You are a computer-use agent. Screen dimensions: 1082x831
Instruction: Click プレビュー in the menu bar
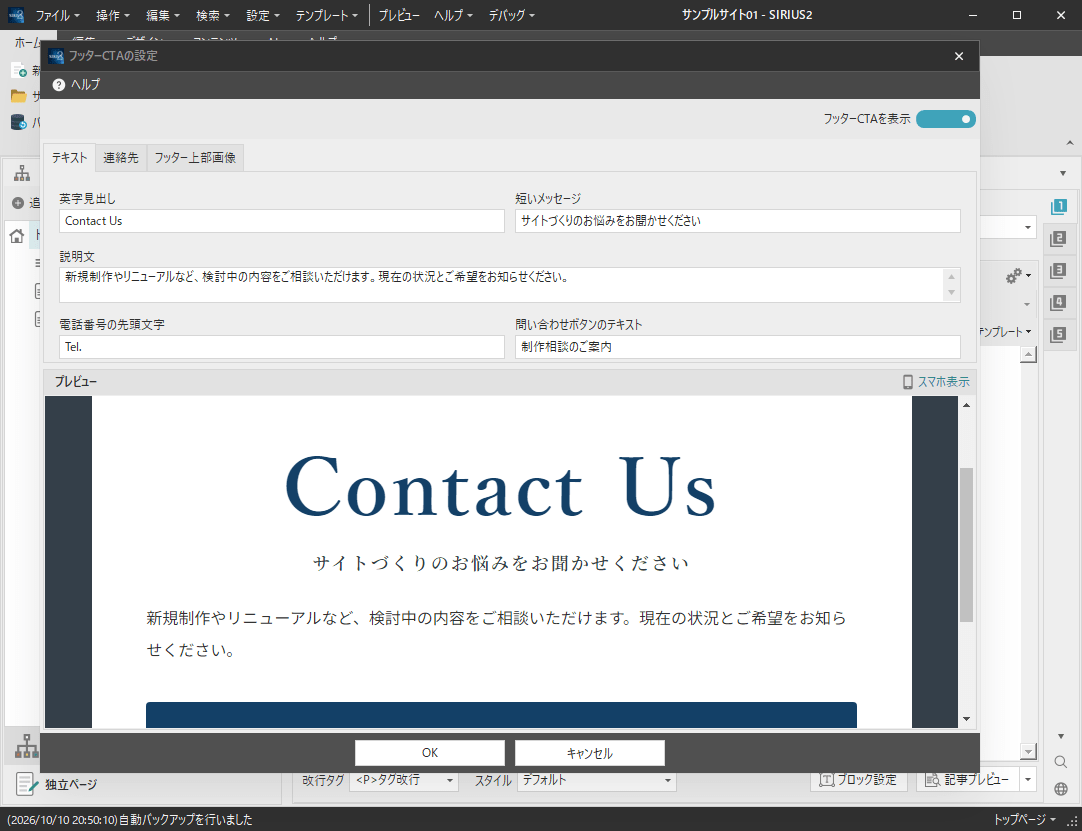pyautogui.click(x=399, y=15)
